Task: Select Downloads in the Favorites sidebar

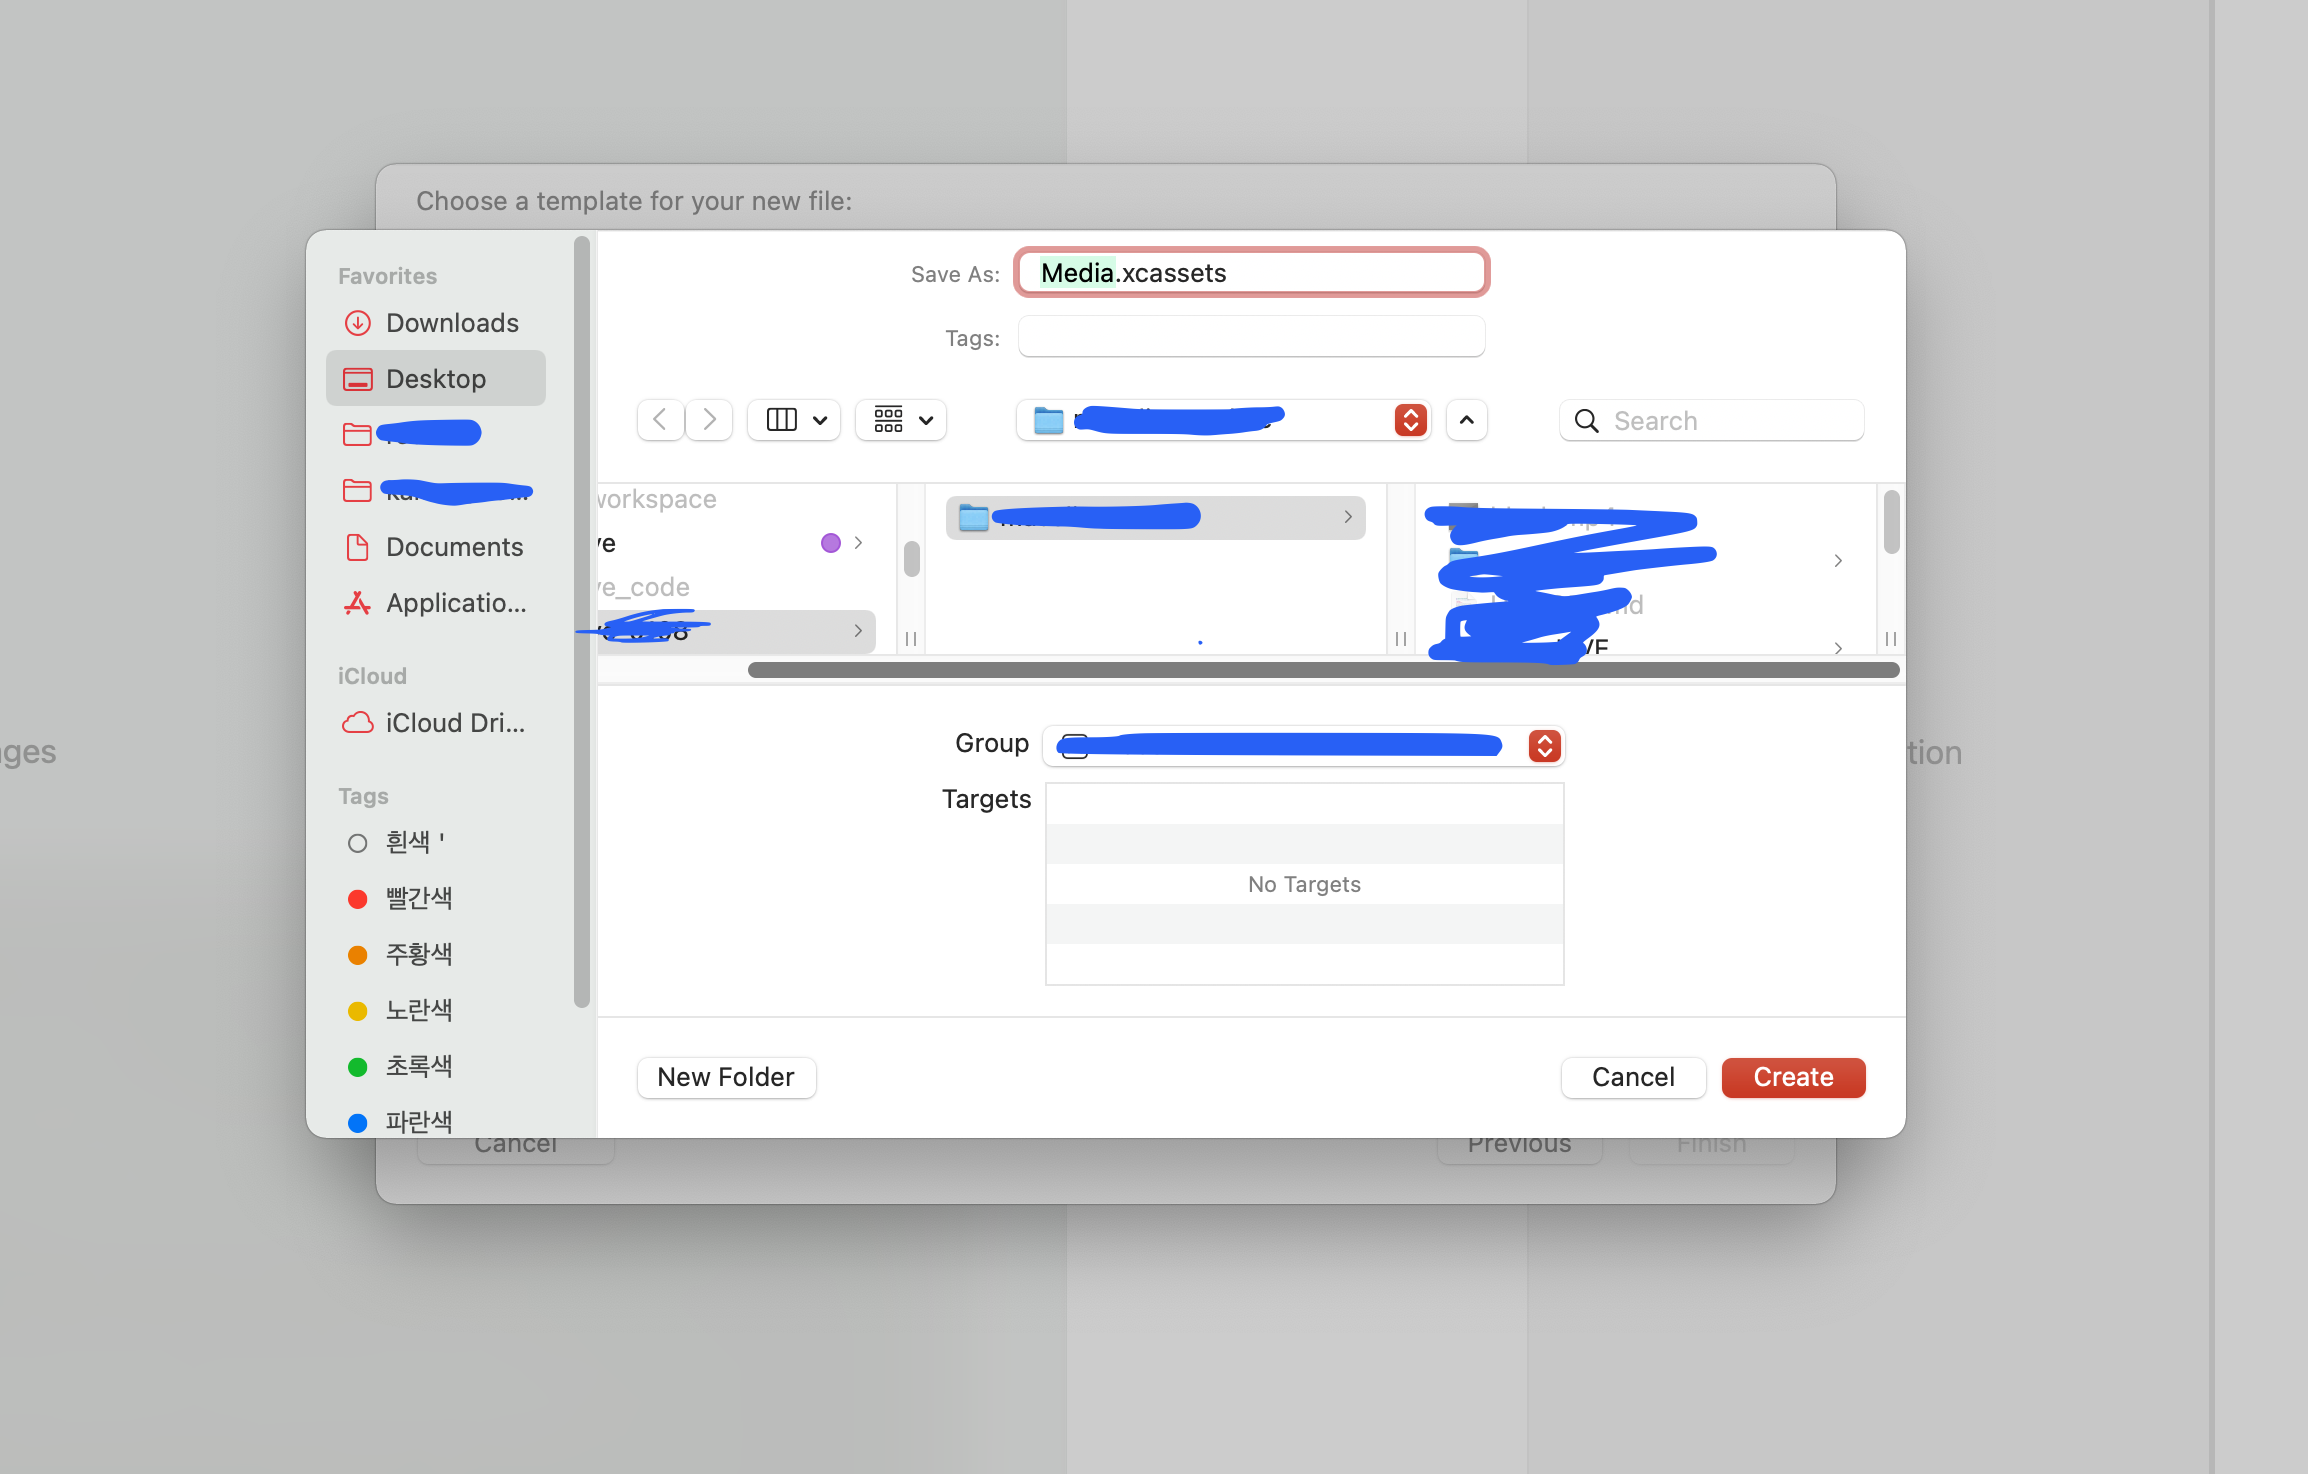Action: pos(451,323)
